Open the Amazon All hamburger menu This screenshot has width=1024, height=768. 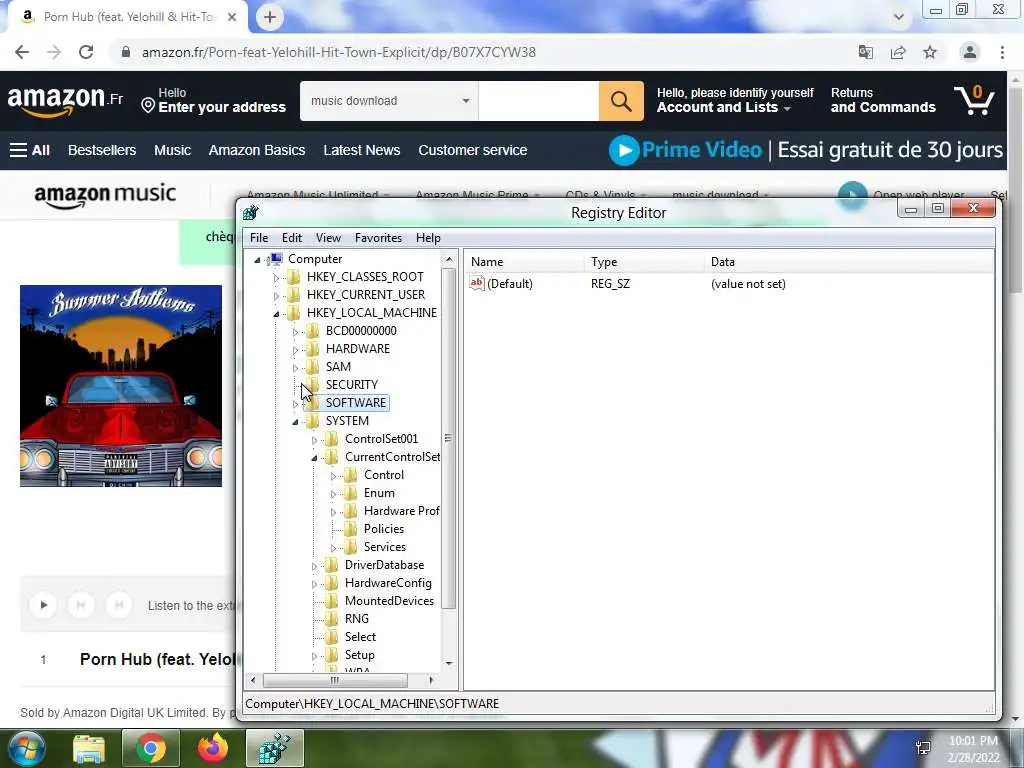(x=30, y=150)
